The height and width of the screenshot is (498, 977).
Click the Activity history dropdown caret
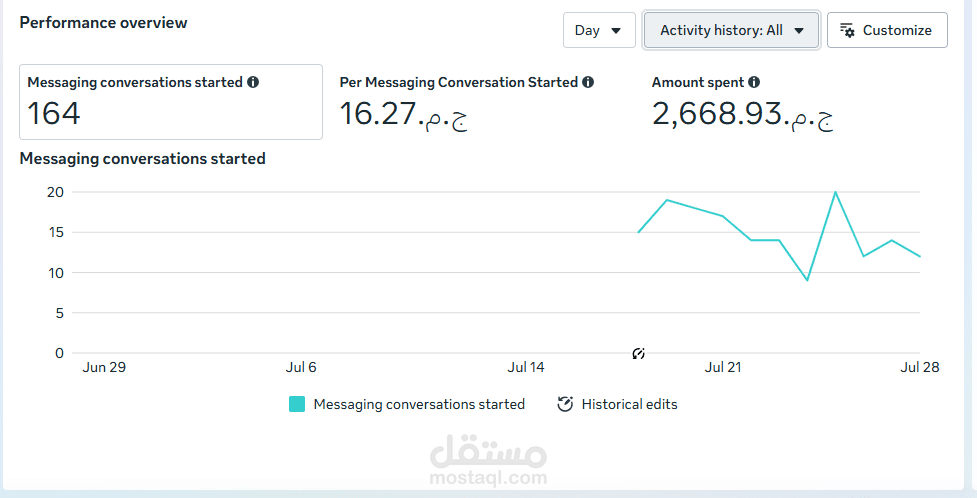point(799,31)
